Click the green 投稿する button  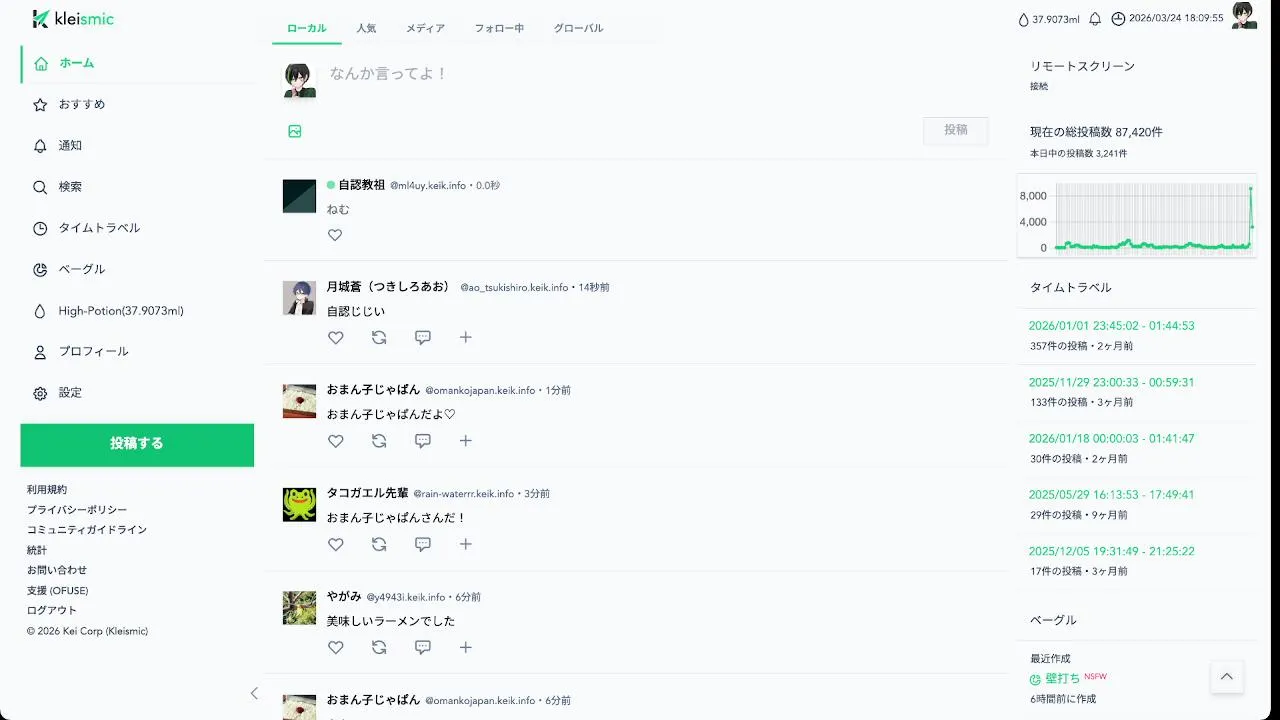point(137,445)
